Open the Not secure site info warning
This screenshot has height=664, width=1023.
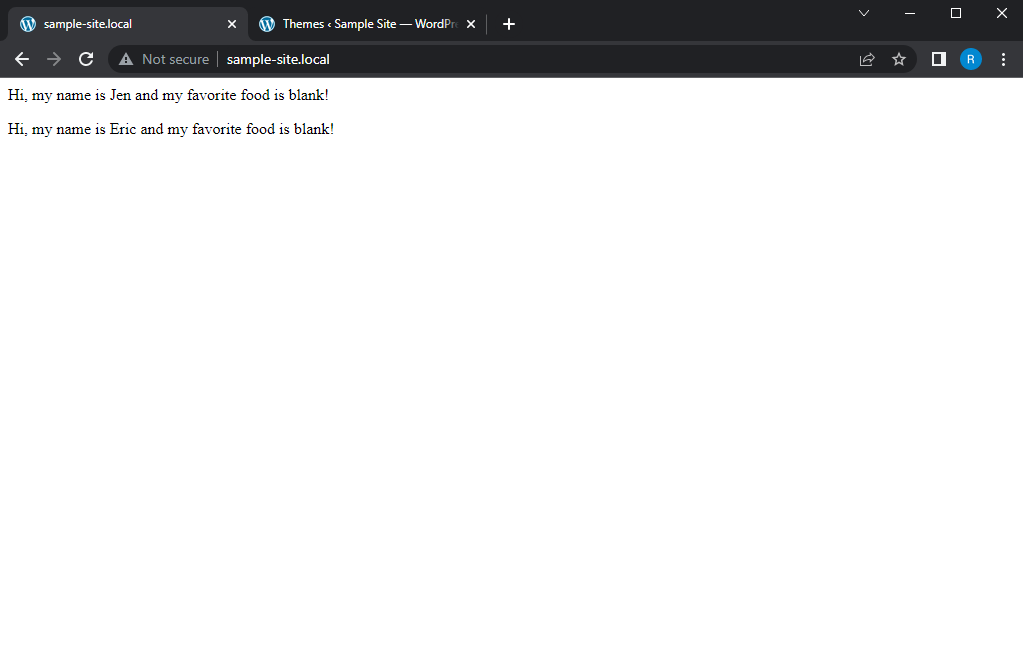pos(164,59)
